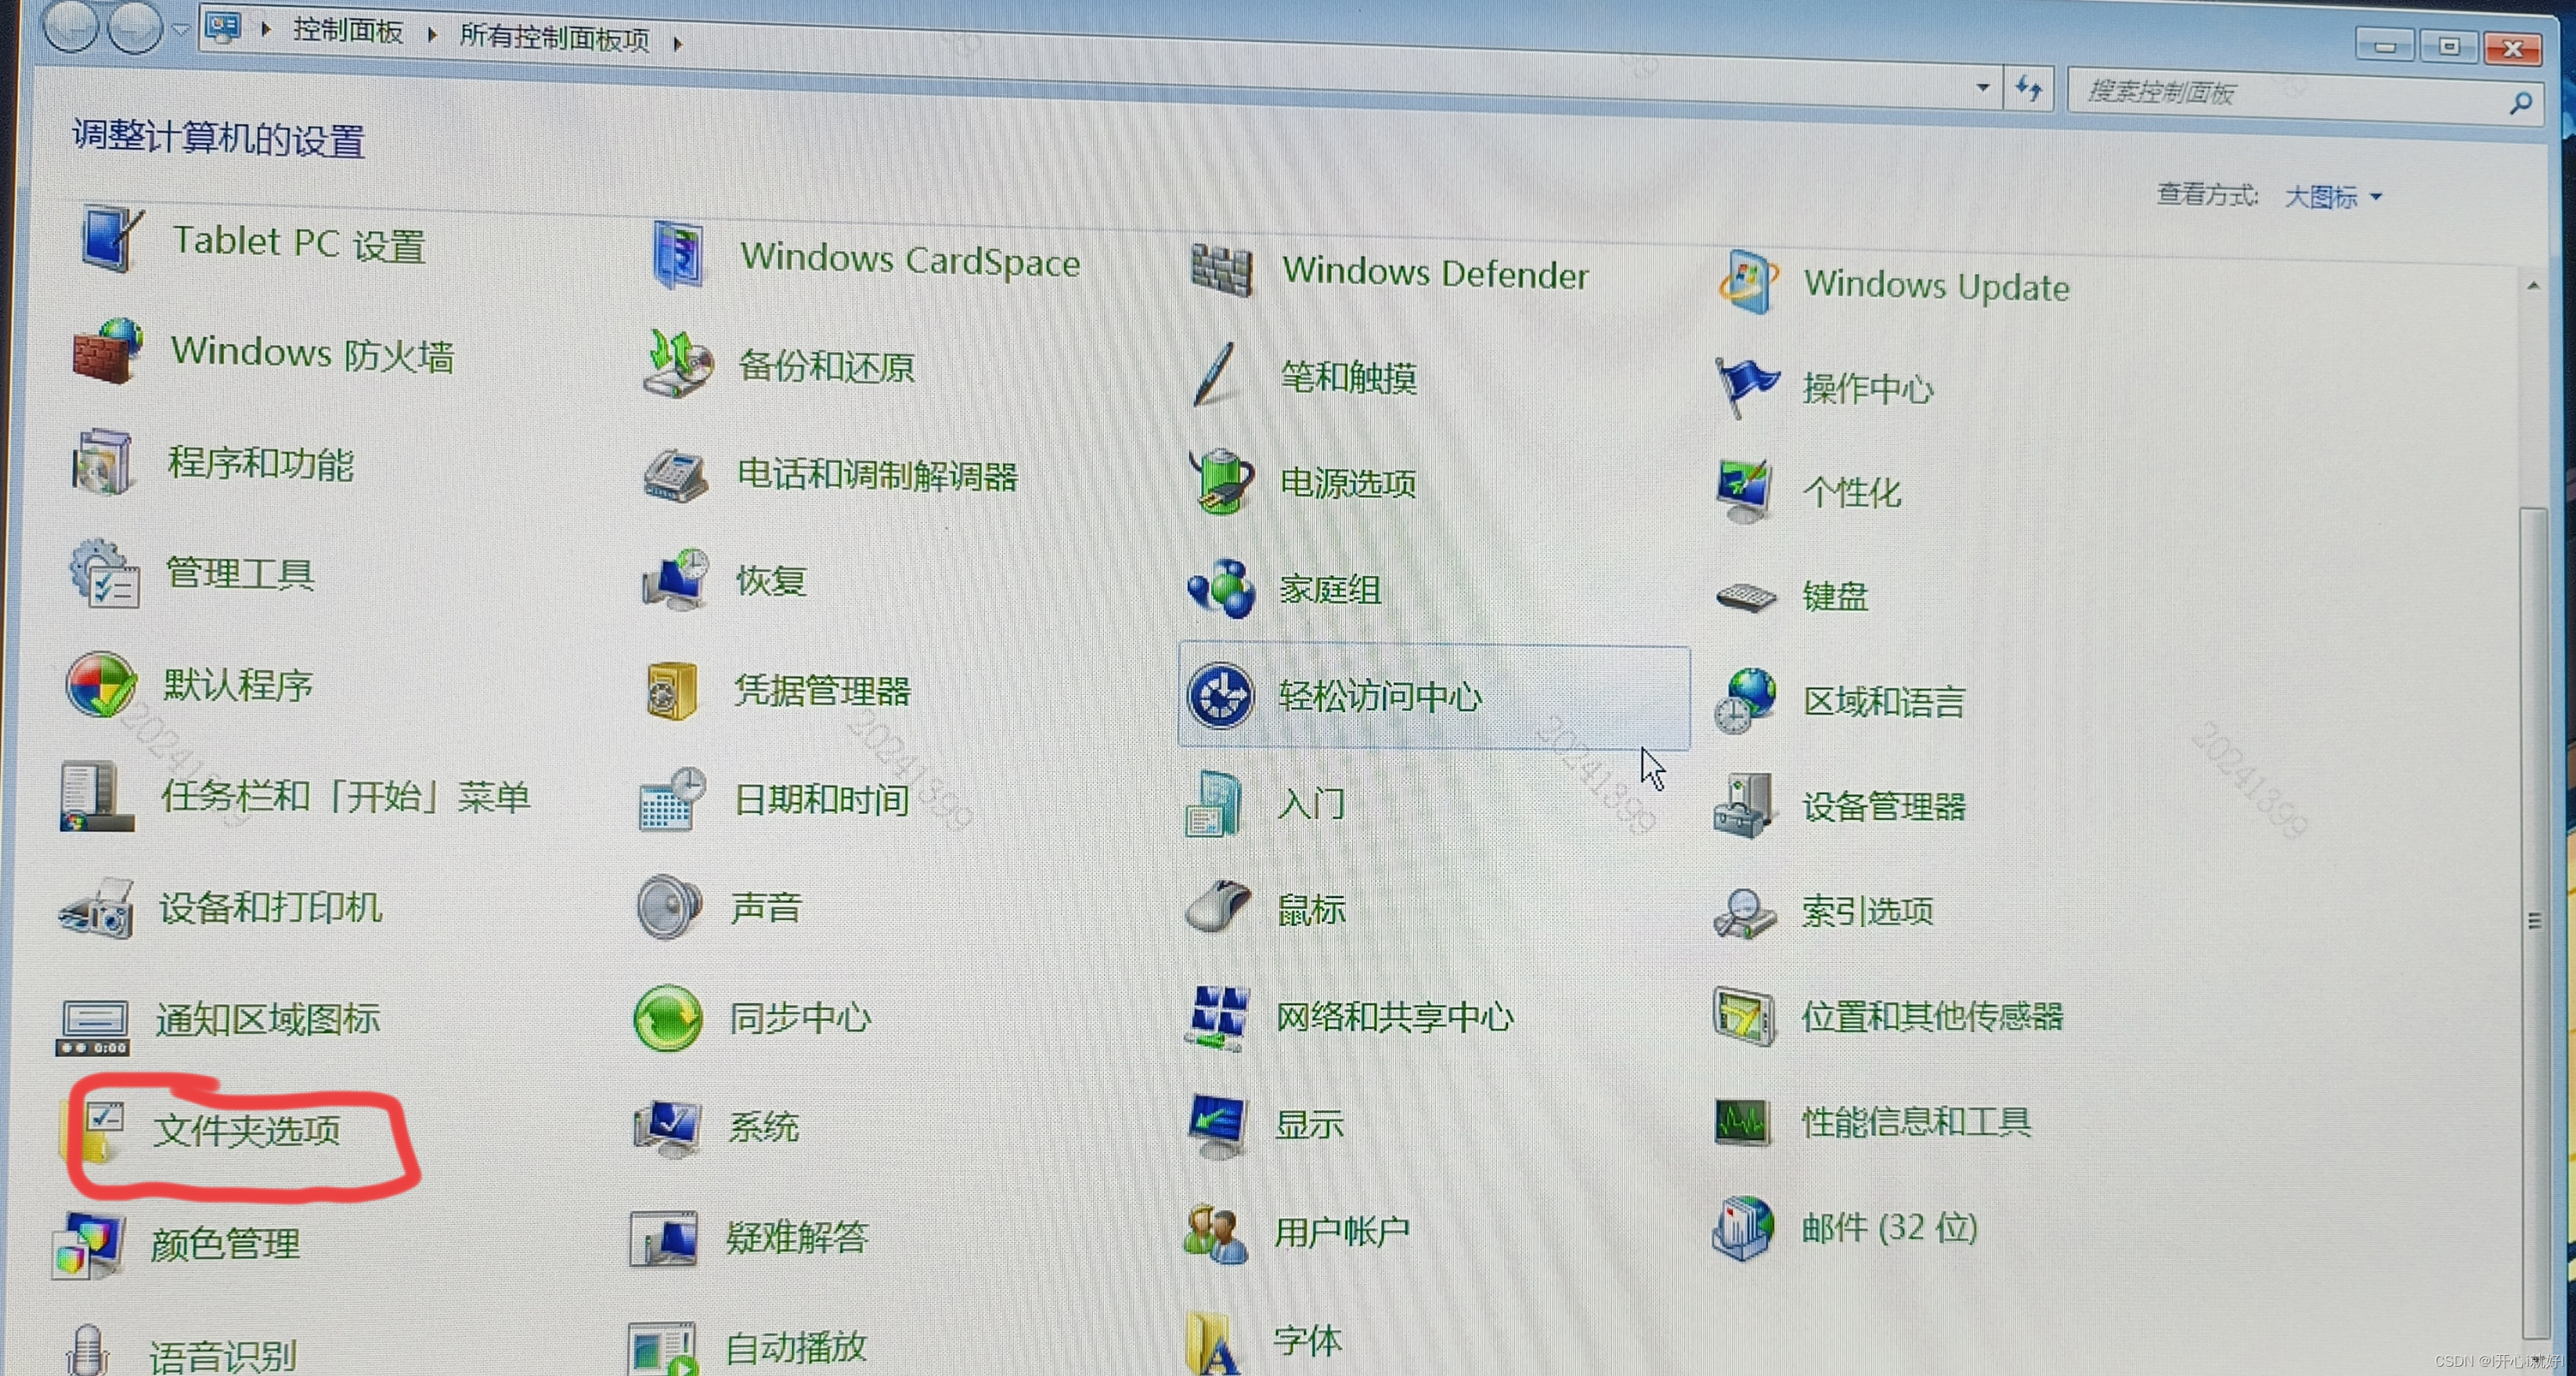
Task: Open the 查看方式 大图标 dropdown
Action: click(2332, 196)
